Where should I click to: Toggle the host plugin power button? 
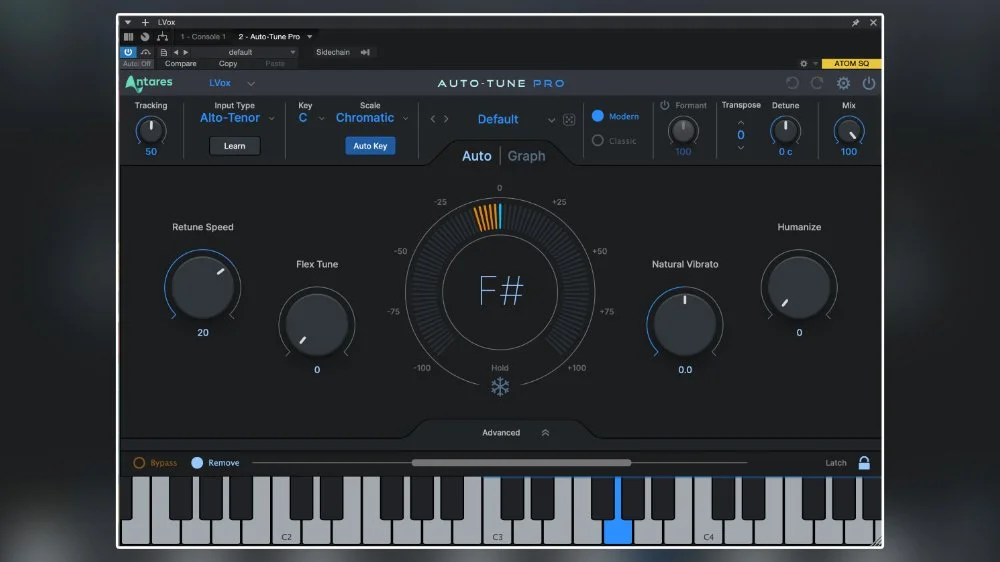[x=128, y=52]
